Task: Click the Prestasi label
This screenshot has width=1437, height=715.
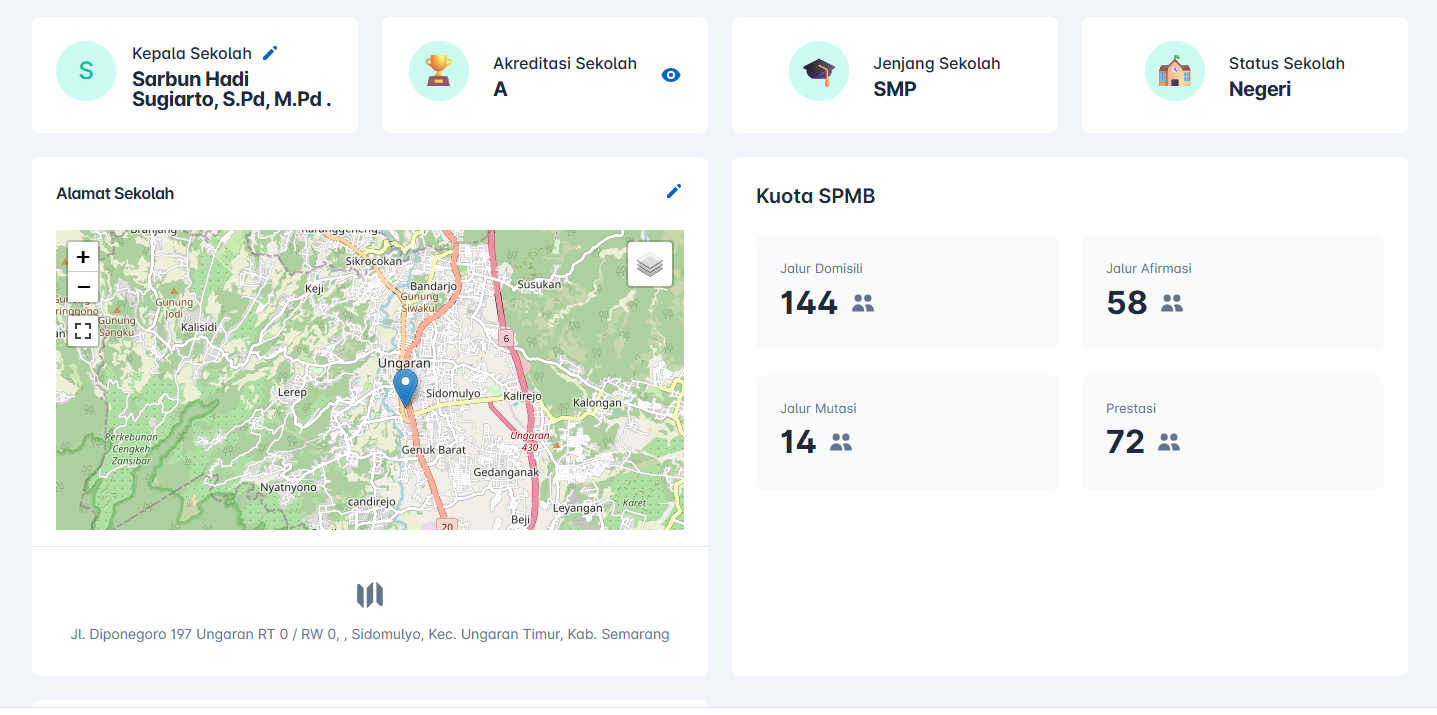Action: tap(1131, 408)
